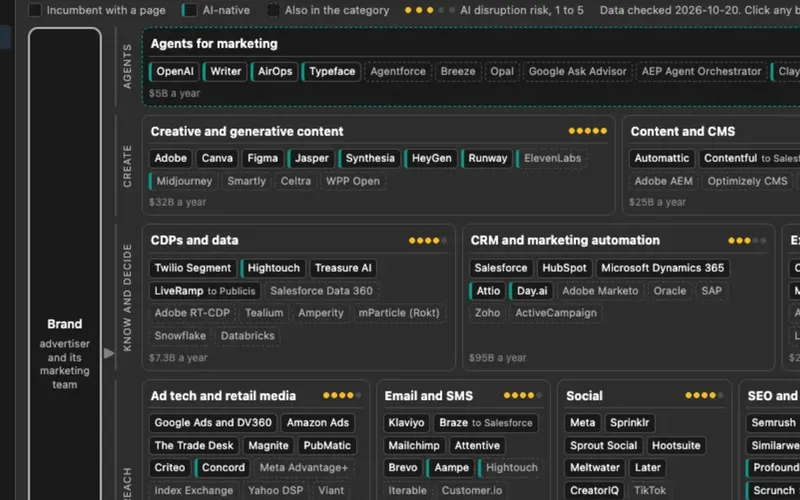Select Salesforce in CRM and marketing automation
The height and width of the screenshot is (500, 800).
501,268
